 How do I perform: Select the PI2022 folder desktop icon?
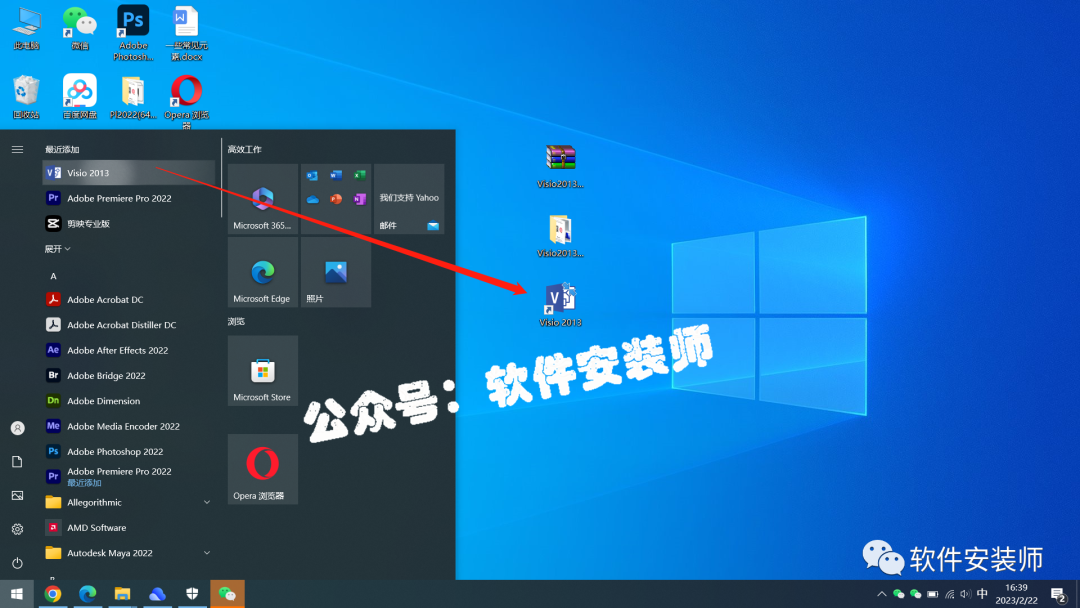[133, 97]
